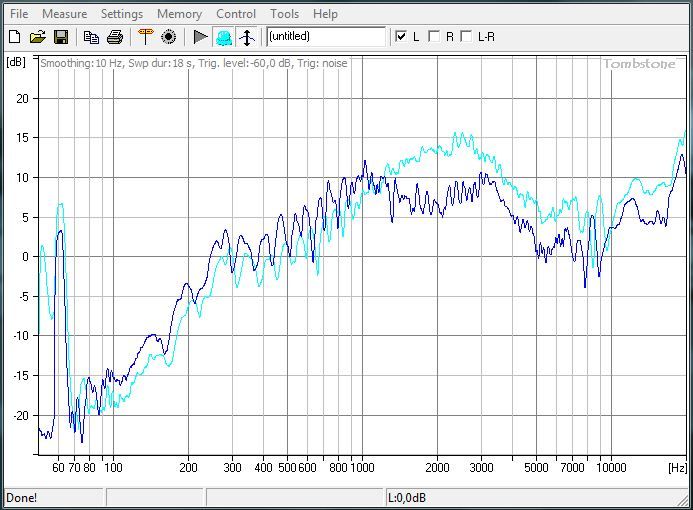Viewport: 693px width, 510px height.
Task: Uncheck the L channel checkbox
Action: [x=402, y=37]
